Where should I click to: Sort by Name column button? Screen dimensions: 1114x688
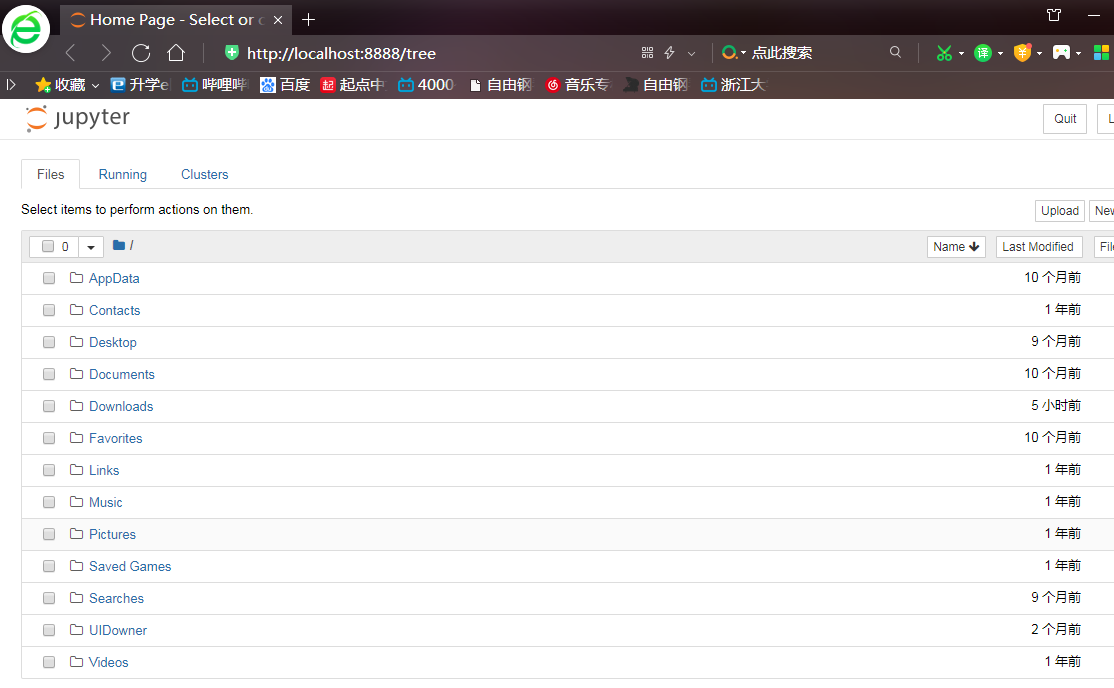tap(956, 247)
